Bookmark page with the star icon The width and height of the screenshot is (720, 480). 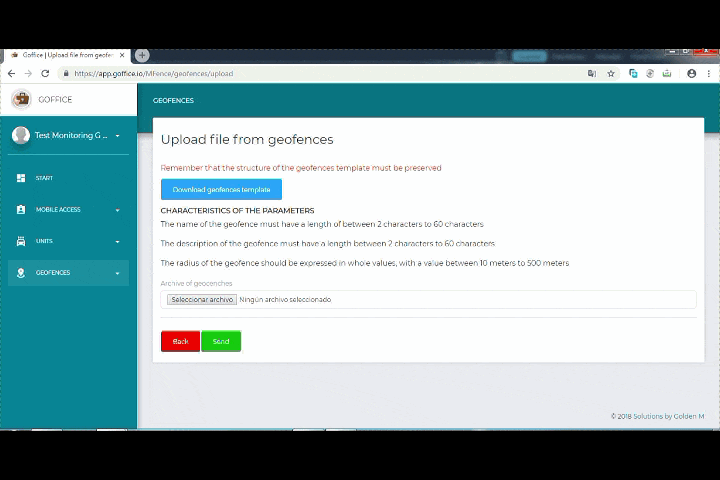tap(611, 73)
